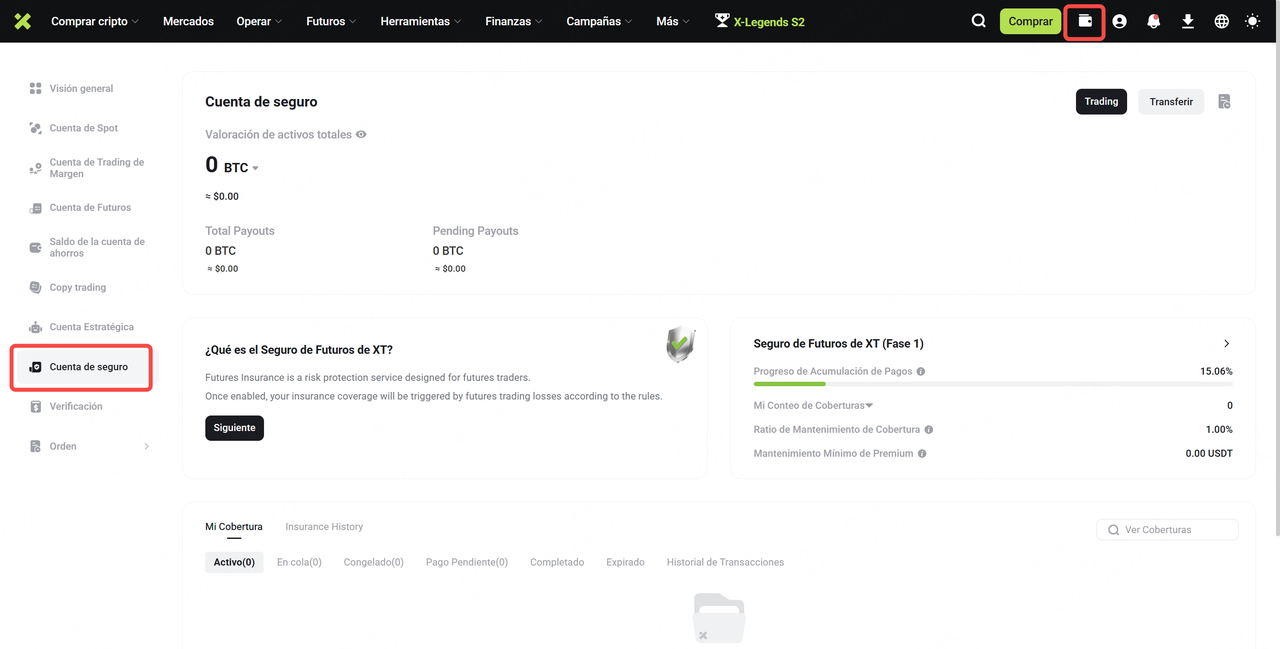
Task: Expand the Operar menu
Action: point(260,21)
